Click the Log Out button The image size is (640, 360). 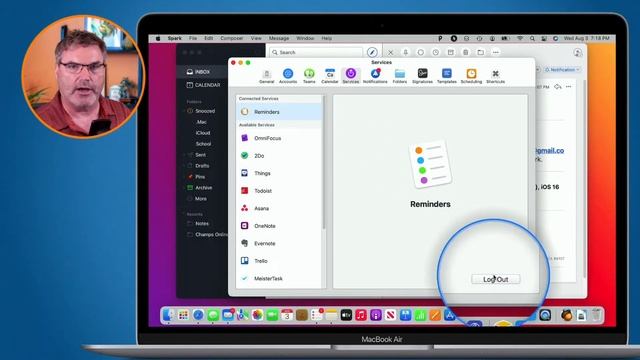pos(496,279)
